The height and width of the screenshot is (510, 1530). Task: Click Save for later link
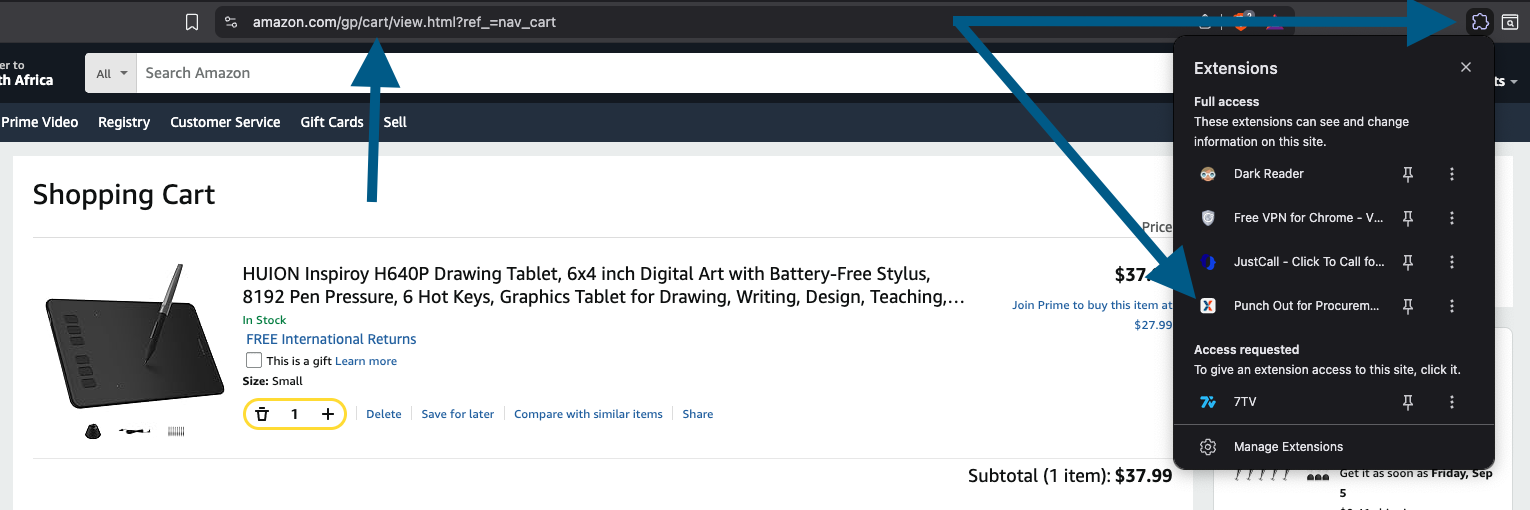[x=458, y=414]
